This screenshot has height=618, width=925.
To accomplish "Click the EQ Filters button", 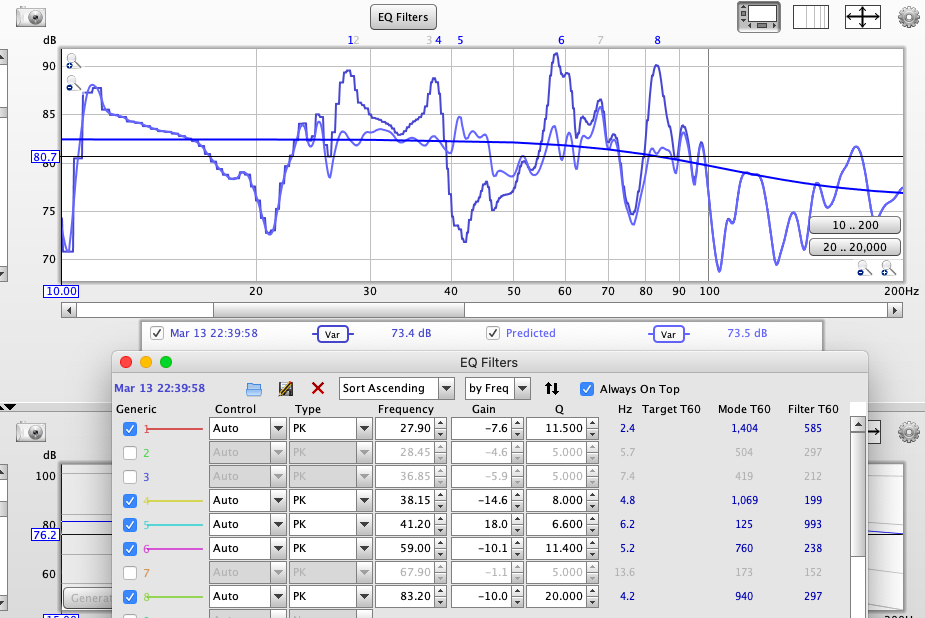I will point(403,17).
